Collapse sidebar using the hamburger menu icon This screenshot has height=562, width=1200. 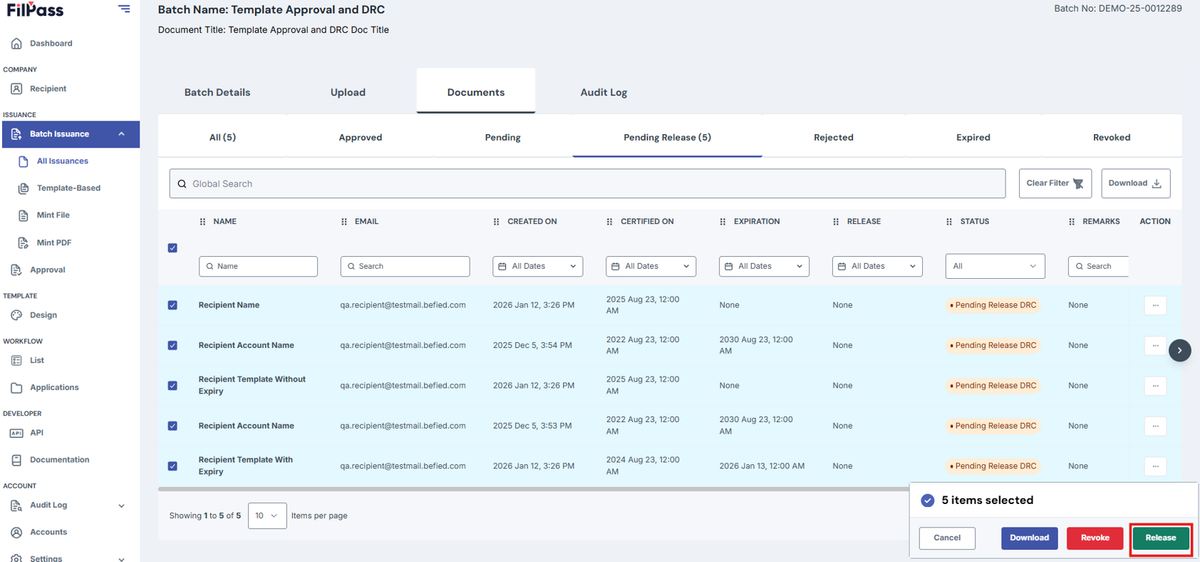[124, 9]
